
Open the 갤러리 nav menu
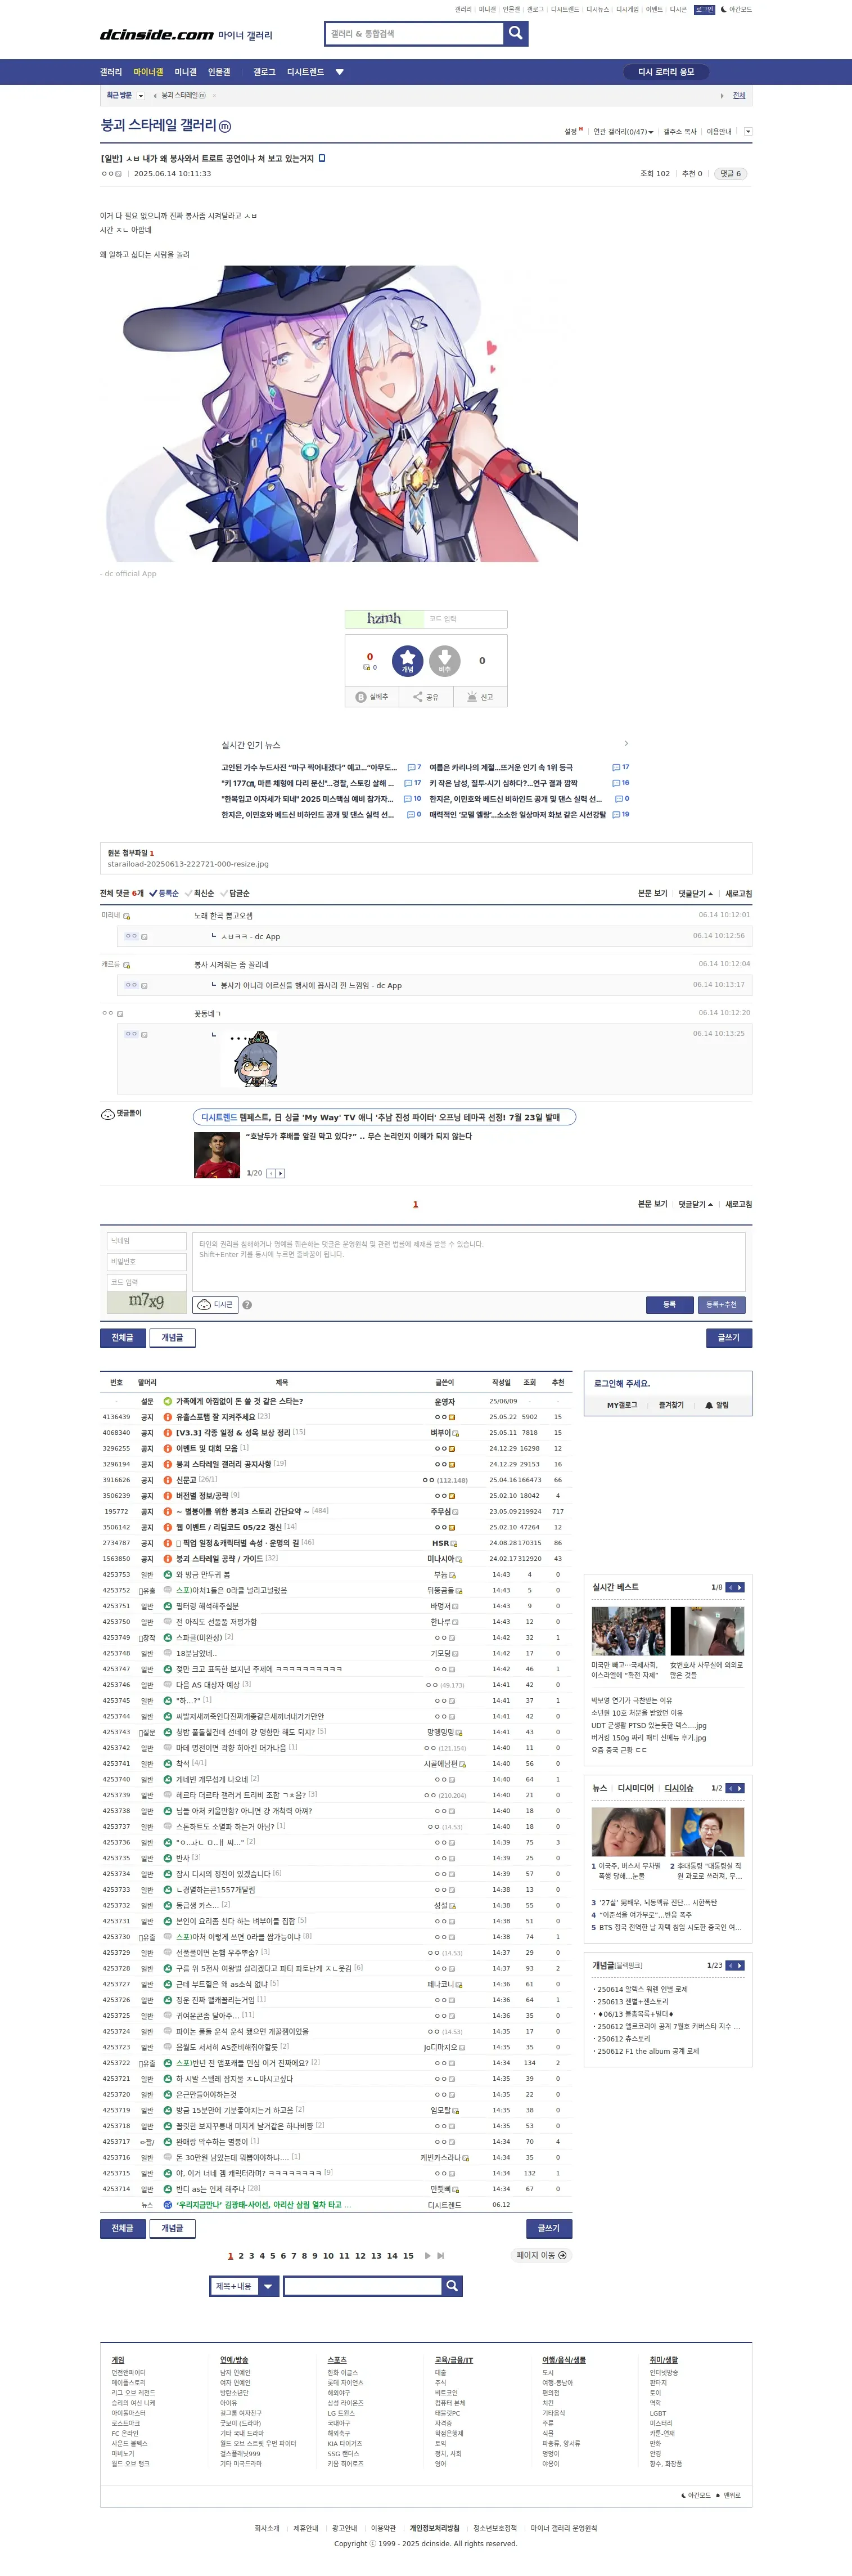(x=111, y=72)
